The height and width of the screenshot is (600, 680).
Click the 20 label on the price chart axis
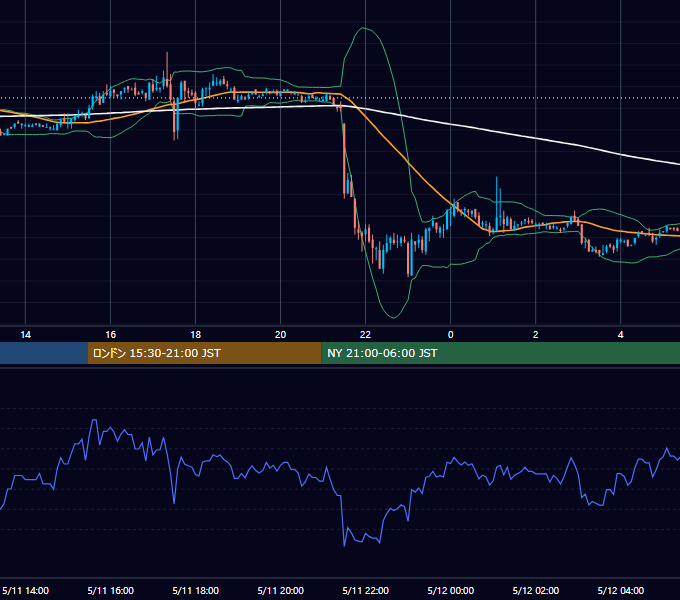281,335
